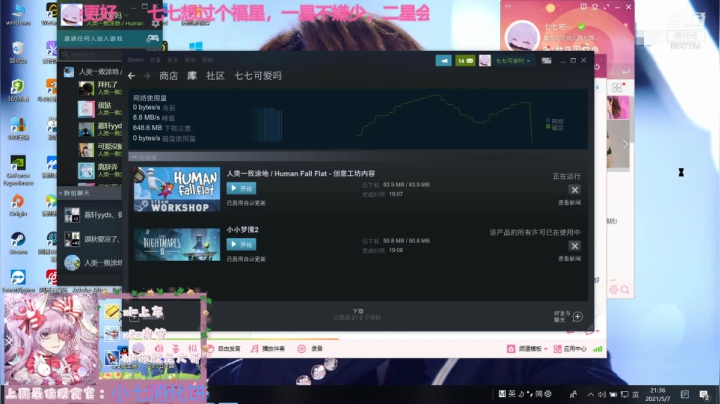Open 查看新闻 for Human Fall Flat
Image resolution: width=720 pixels, height=404 pixels.
pos(569,203)
